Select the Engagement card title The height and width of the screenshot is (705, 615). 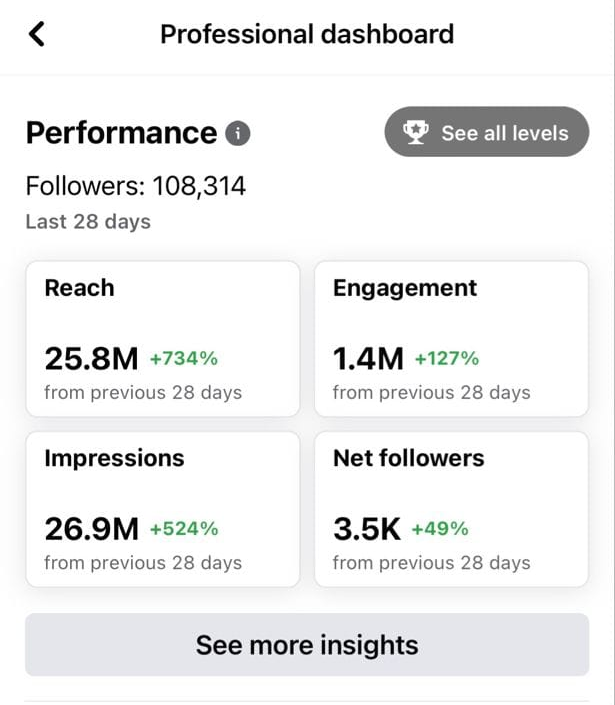(405, 288)
